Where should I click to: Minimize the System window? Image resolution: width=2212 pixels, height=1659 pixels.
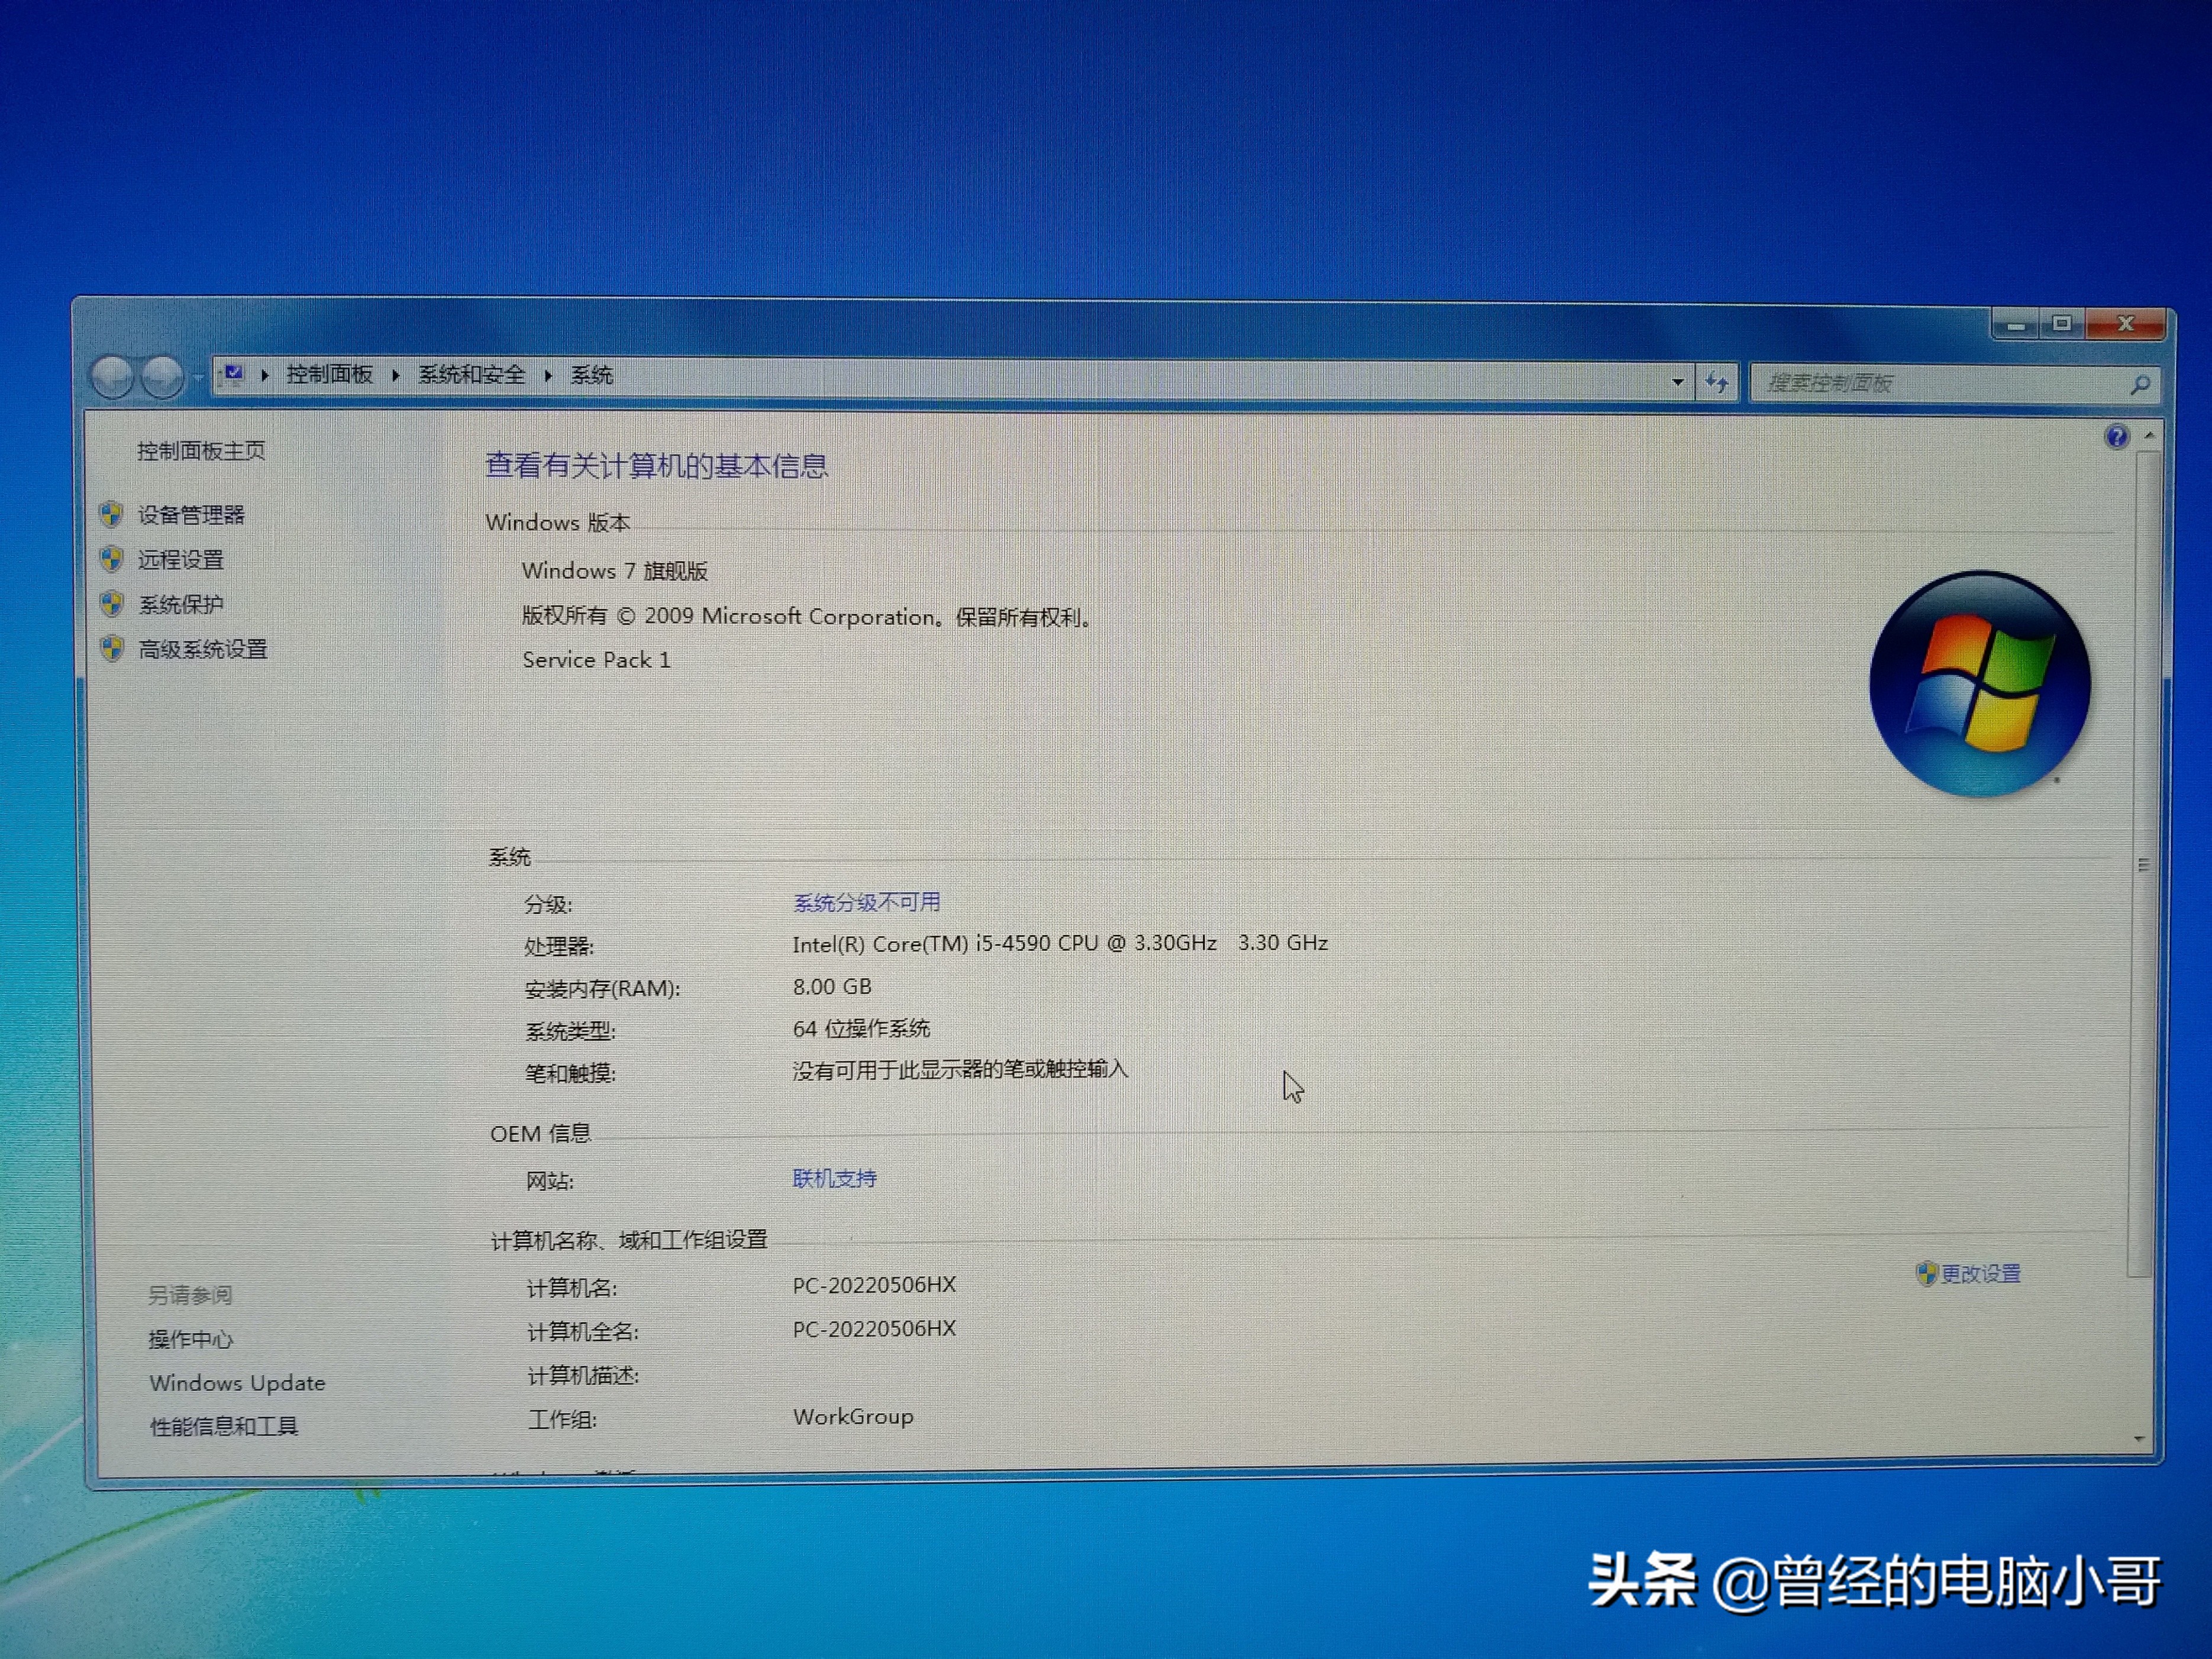click(x=2015, y=325)
